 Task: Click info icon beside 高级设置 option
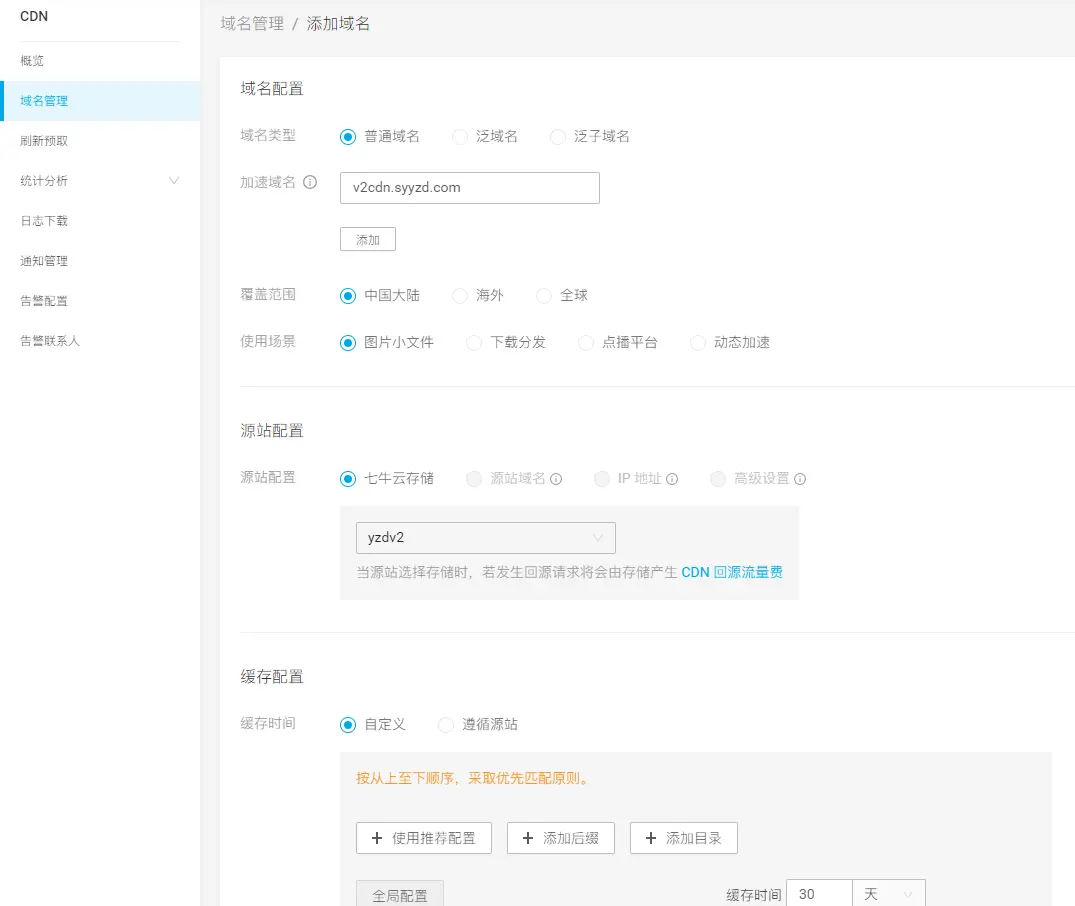[800, 479]
